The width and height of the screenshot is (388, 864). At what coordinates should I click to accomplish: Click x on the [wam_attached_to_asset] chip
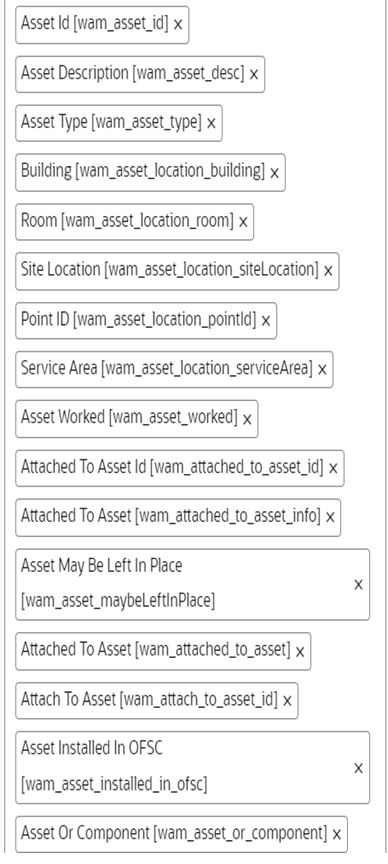(x=300, y=652)
